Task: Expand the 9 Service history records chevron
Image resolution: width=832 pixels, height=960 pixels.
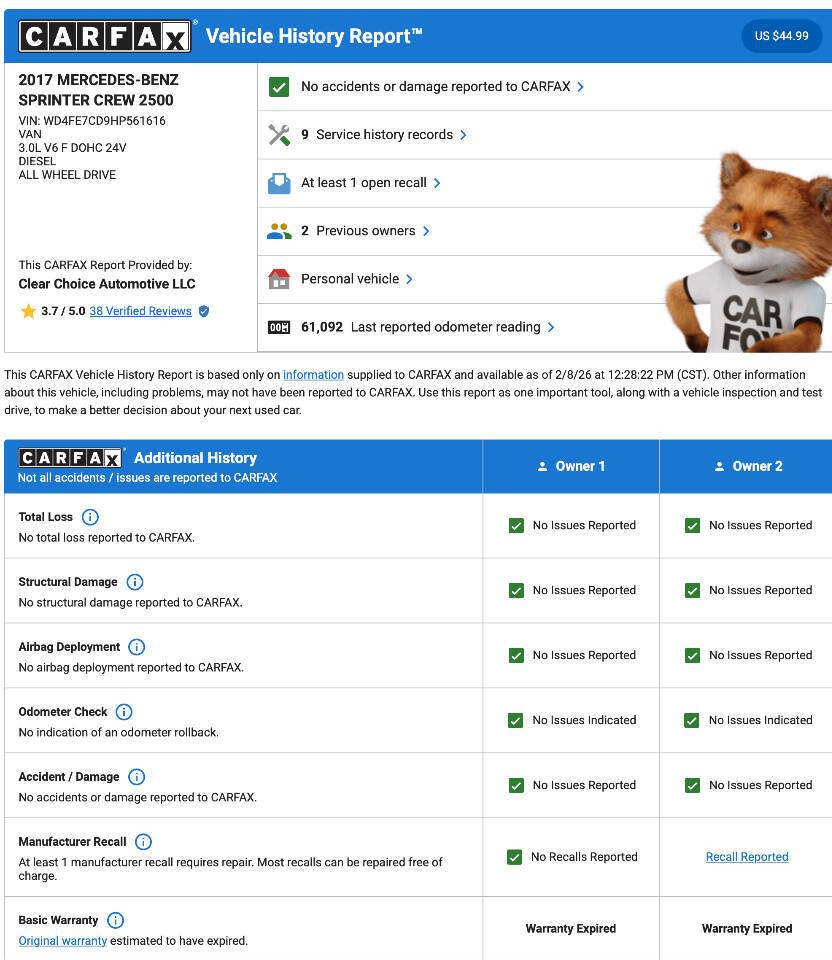Action: [463, 135]
